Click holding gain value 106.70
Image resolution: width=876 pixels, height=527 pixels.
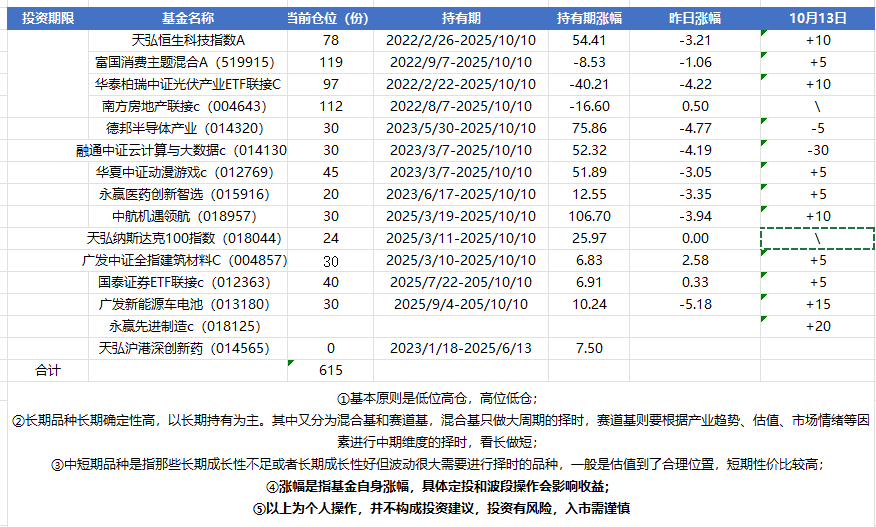589,216
